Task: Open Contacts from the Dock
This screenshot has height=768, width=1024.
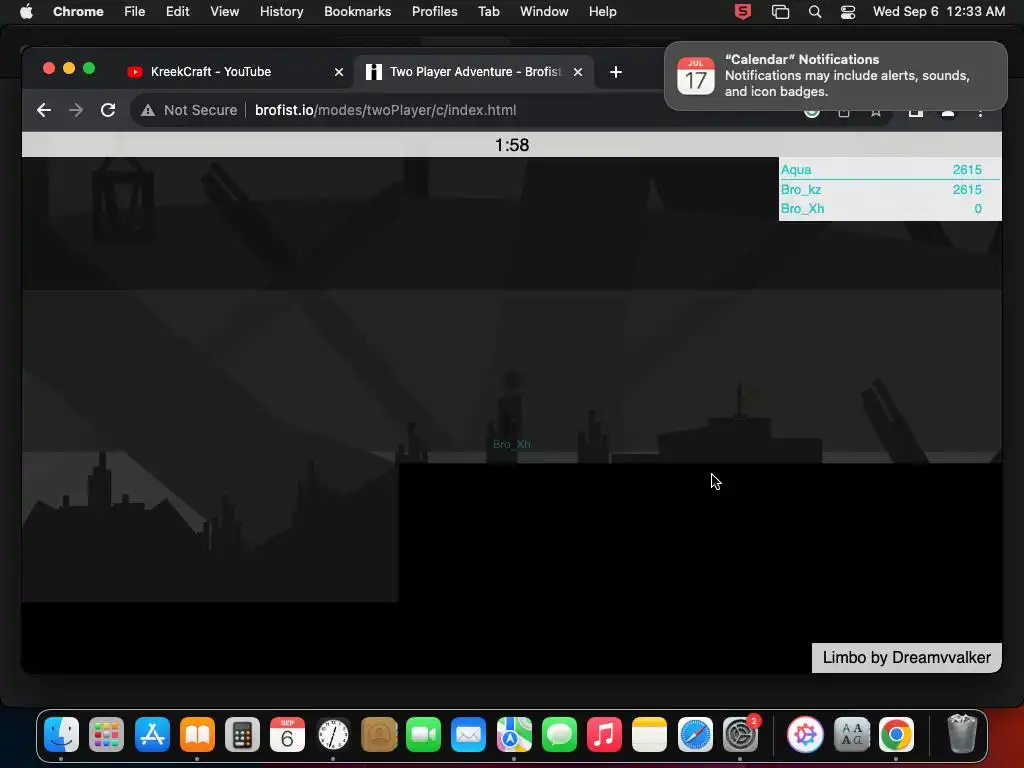Action: (x=379, y=735)
